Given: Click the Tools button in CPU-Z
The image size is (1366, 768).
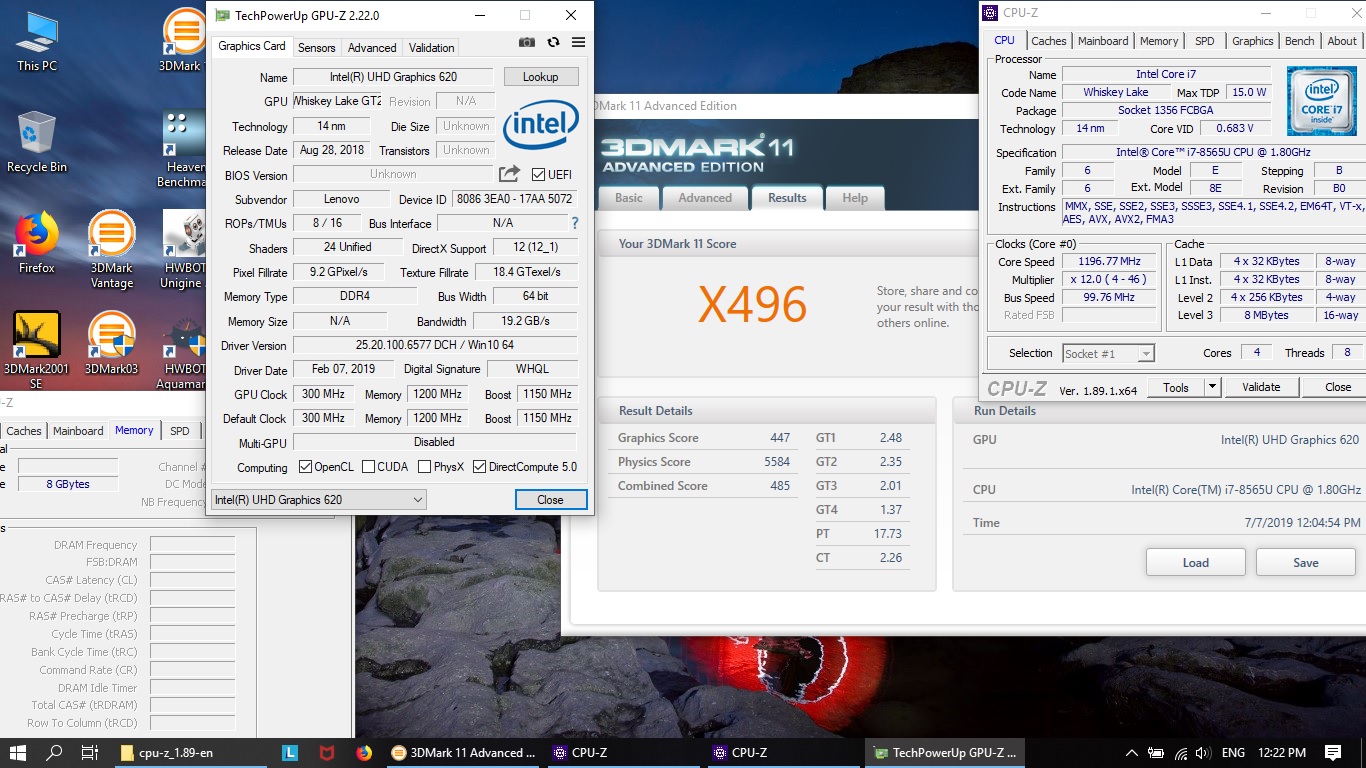Looking at the screenshot, I should pos(1176,387).
